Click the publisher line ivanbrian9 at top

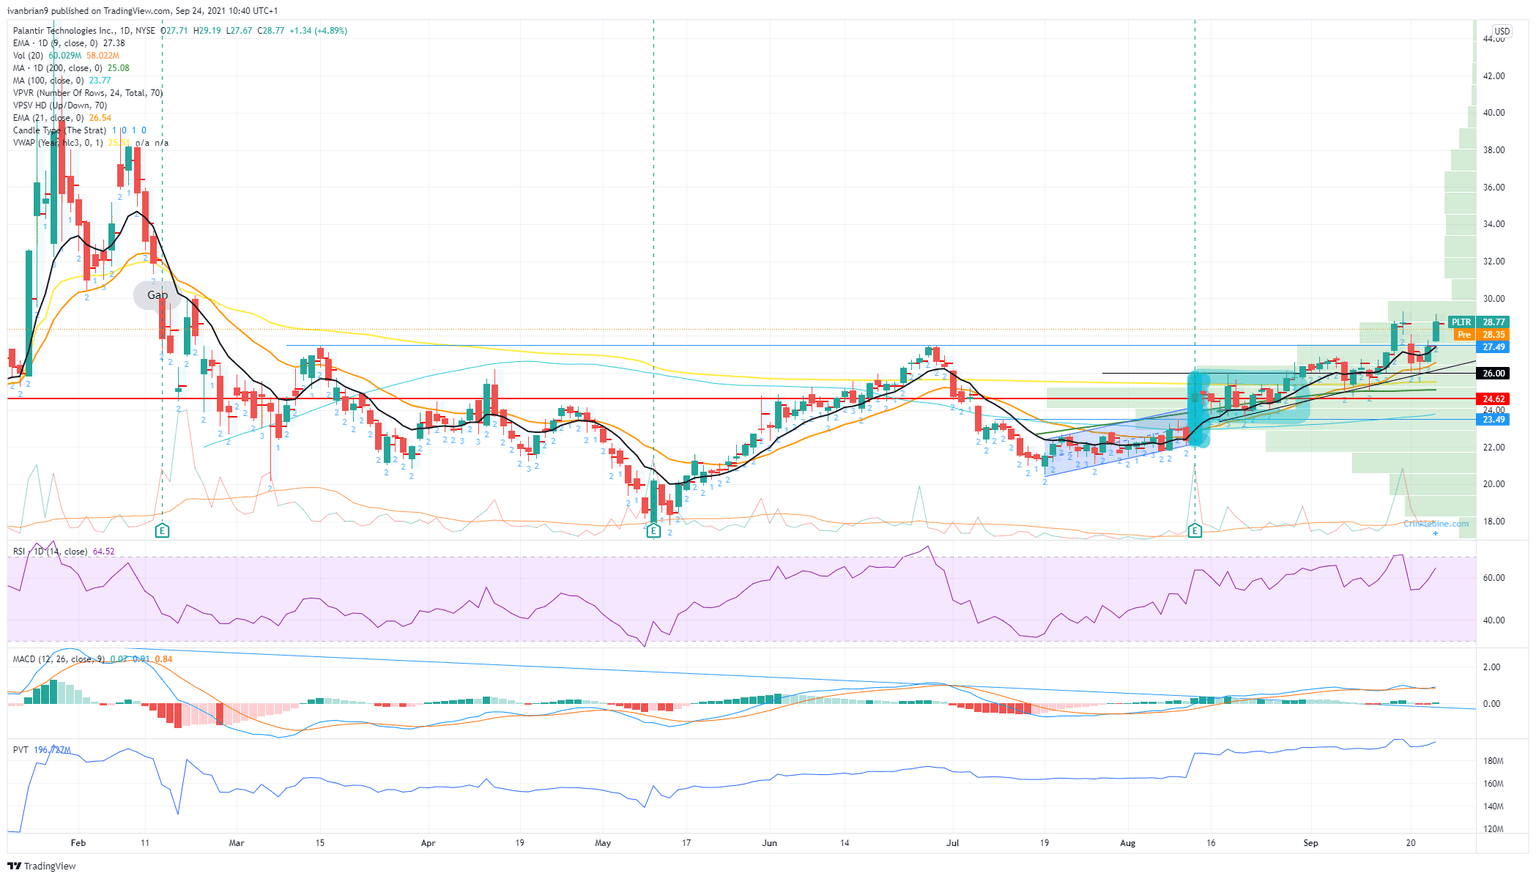145,10
